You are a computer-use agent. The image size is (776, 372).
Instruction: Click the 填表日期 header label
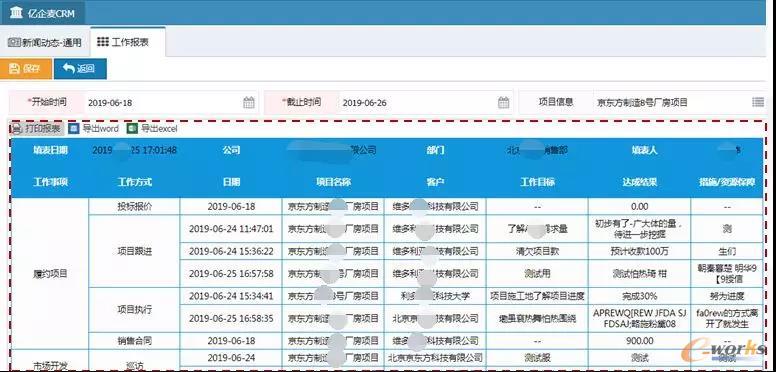[x=50, y=150]
